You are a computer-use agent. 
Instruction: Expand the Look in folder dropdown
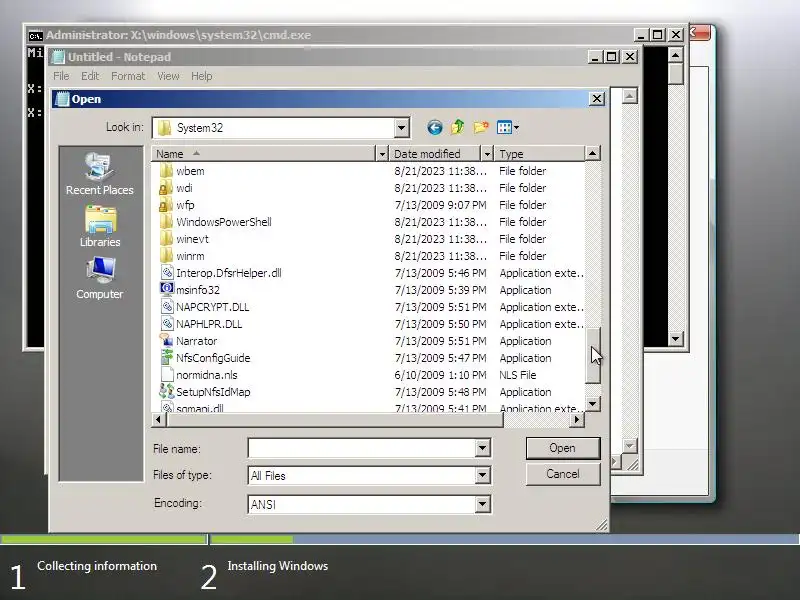[x=402, y=128]
